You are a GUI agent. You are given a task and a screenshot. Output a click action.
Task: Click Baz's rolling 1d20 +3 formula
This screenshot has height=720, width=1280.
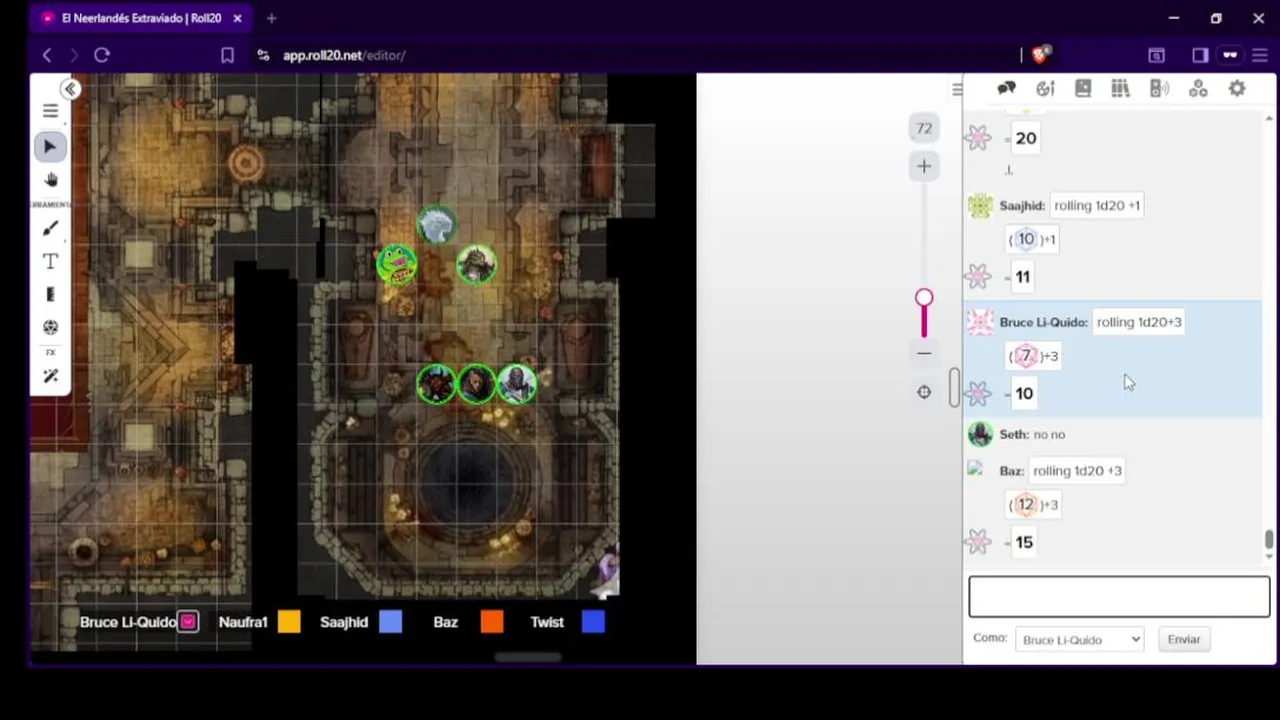1077,470
